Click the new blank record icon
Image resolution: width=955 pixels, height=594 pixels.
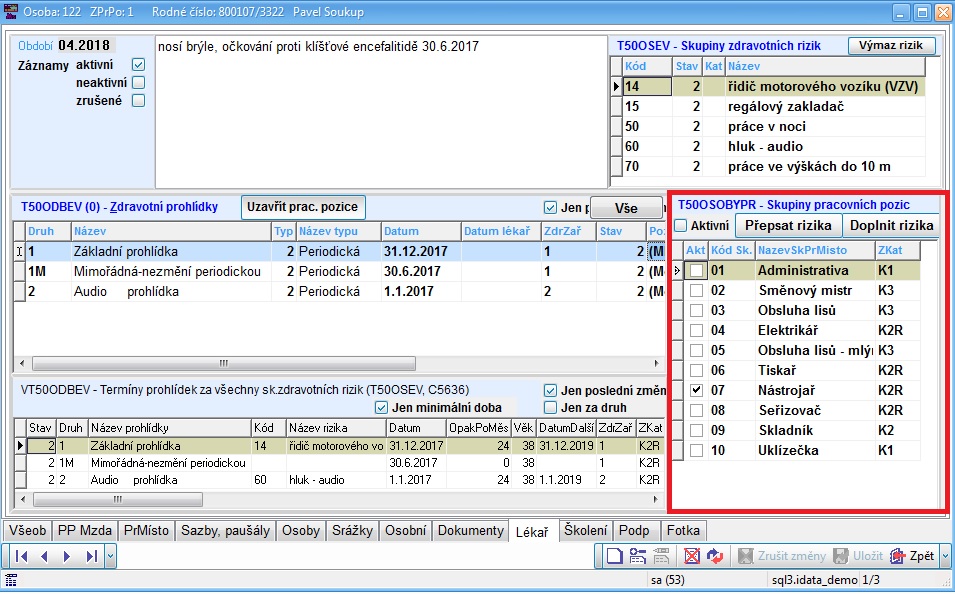point(614,556)
